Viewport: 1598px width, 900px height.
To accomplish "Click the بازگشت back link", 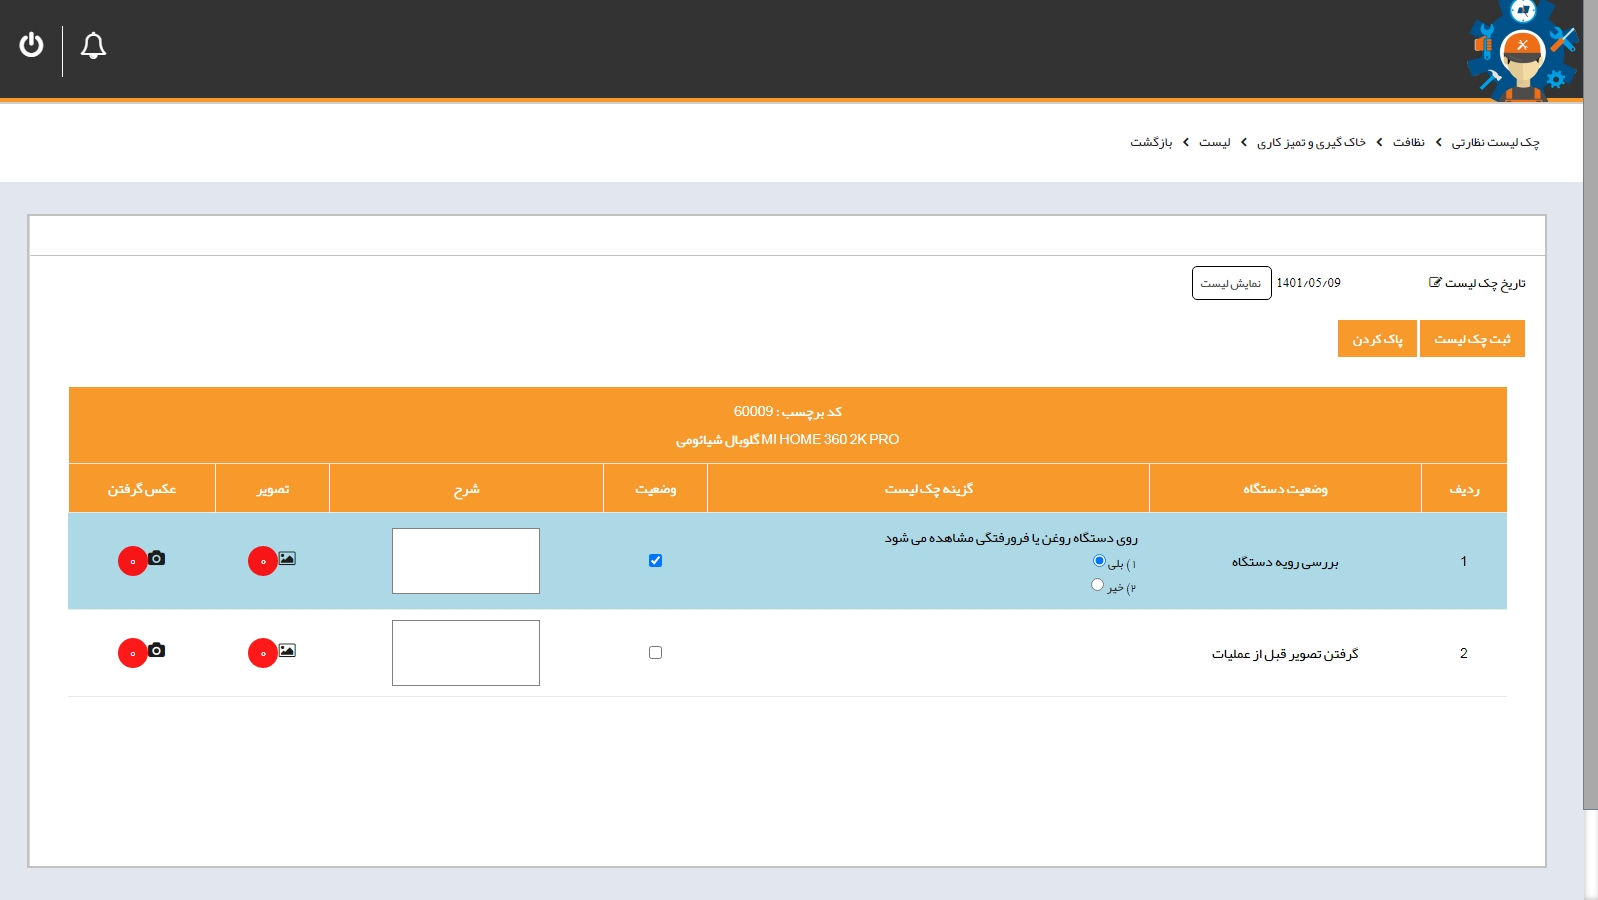I will click(1151, 143).
